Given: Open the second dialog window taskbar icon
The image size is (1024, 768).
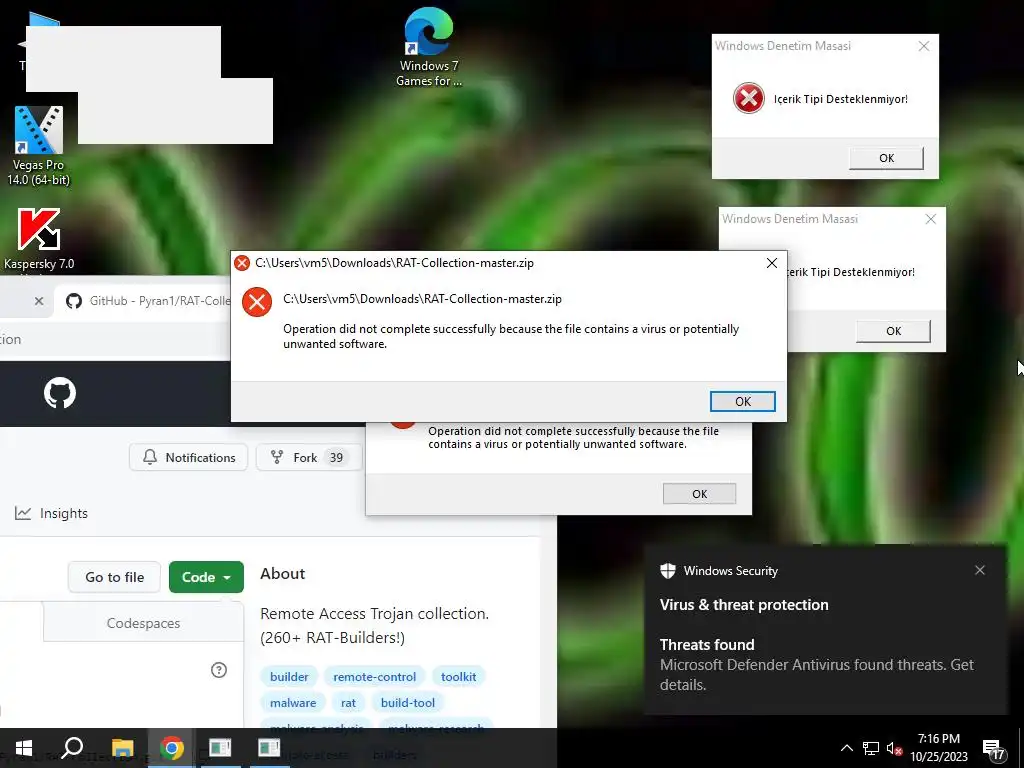Looking at the screenshot, I should pos(268,748).
